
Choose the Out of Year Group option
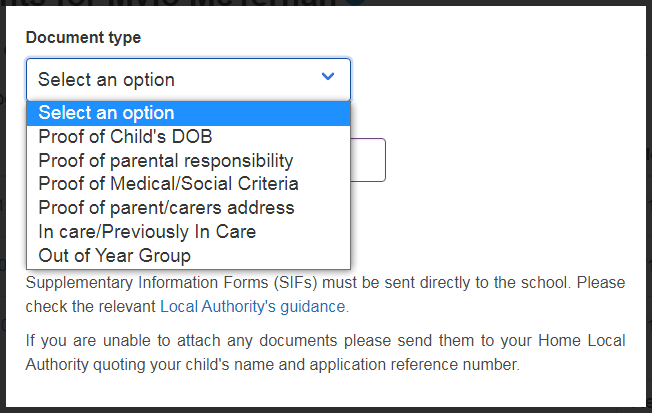pyautogui.click(x=115, y=256)
